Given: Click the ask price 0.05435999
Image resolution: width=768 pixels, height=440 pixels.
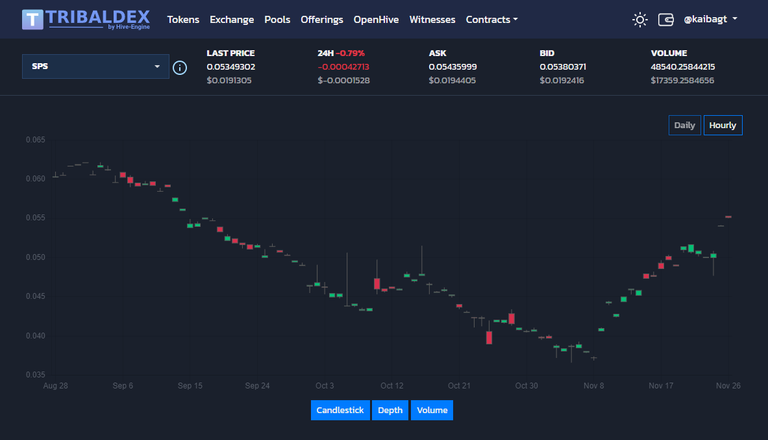Looking at the screenshot, I should pyautogui.click(x=453, y=67).
